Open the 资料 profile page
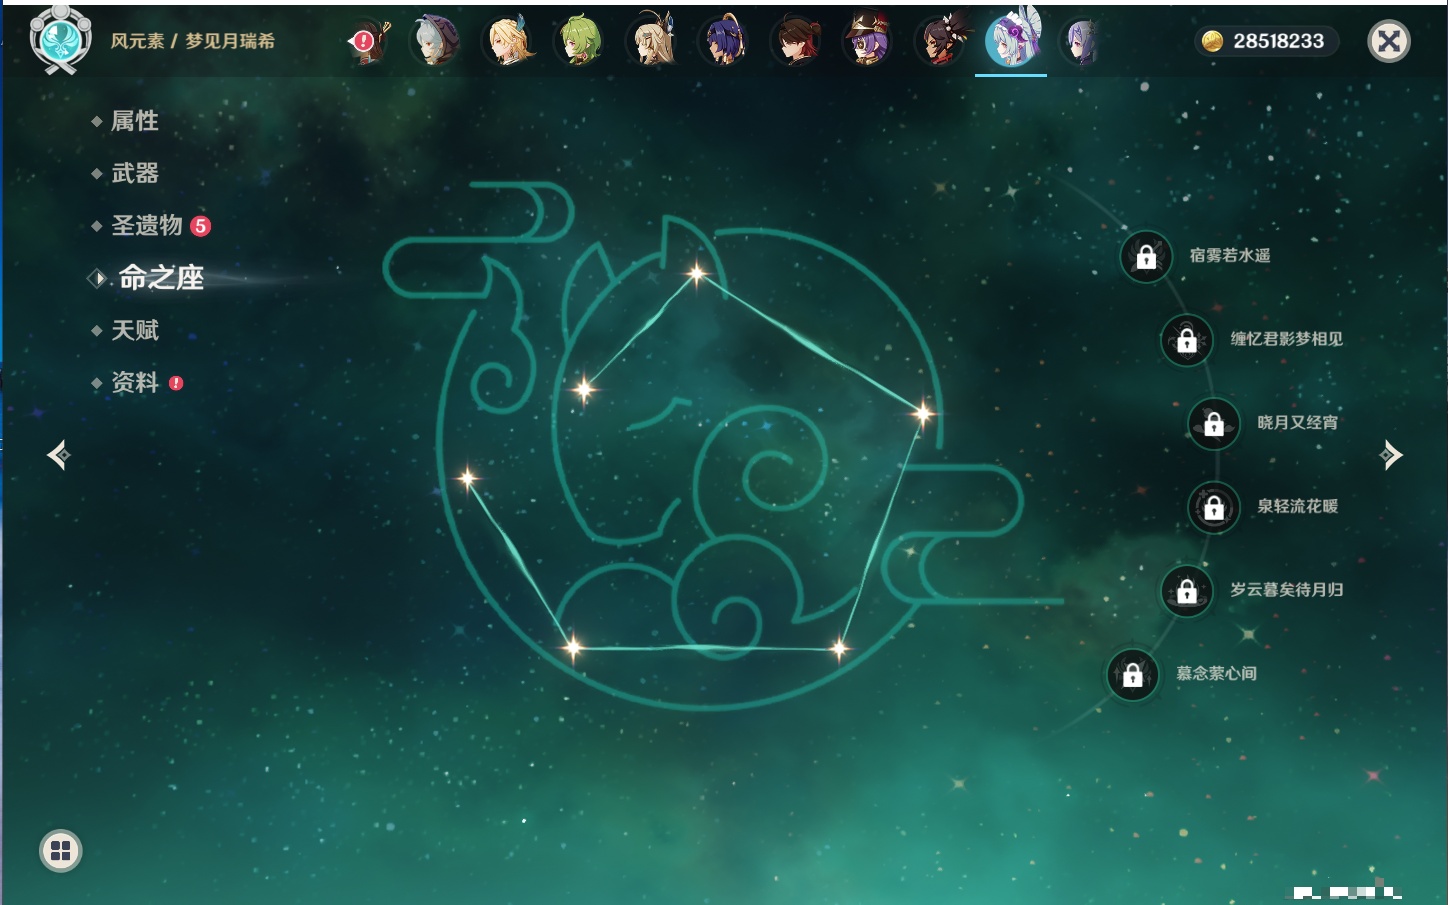1448x905 pixels. pos(135,382)
